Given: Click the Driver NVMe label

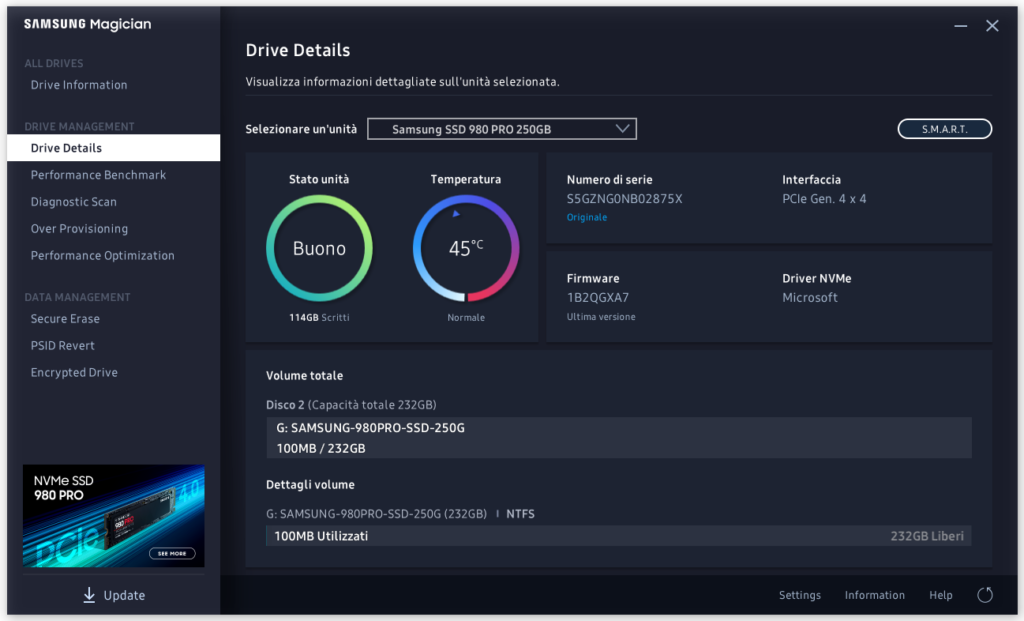Looking at the screenshot, I should [816, 278].
